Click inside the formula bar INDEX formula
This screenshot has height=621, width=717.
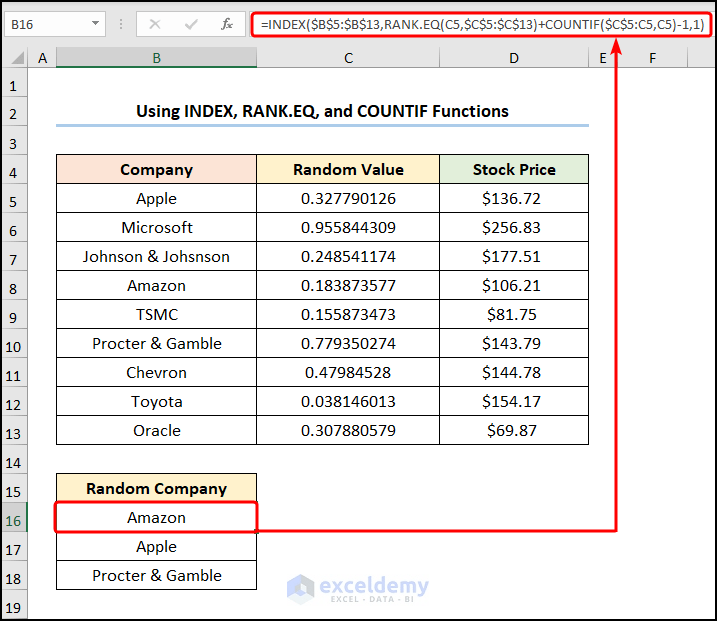point(482,24)
